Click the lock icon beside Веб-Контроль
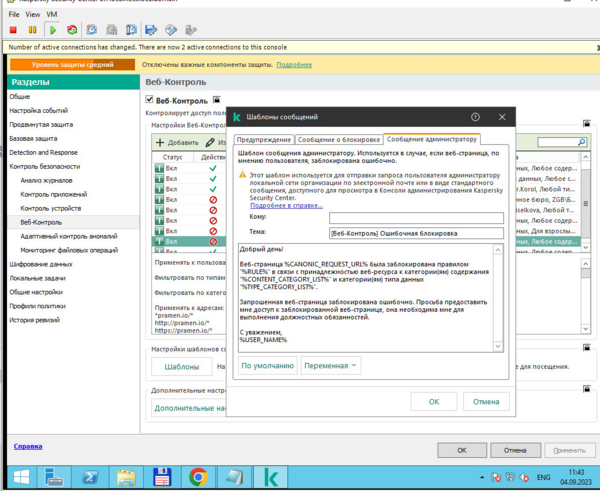Viewport: 600px width, 491px height. (217, 100)
